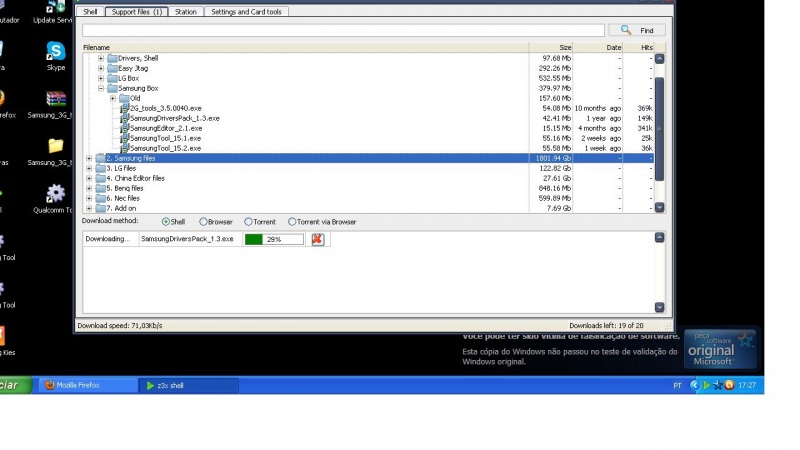Open the Update Service desktop shortcut
The width and height of the screenshot is (800, 450).
tap(56, 7)
